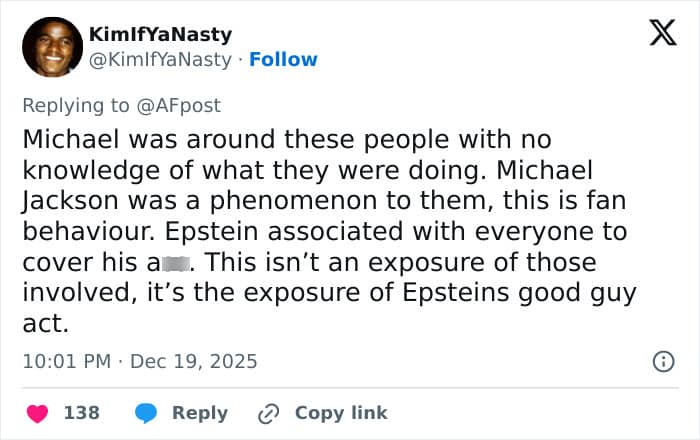Click the blurred censored word in tweet
Viewport: 700px width, 440px height.
point(179,263)
